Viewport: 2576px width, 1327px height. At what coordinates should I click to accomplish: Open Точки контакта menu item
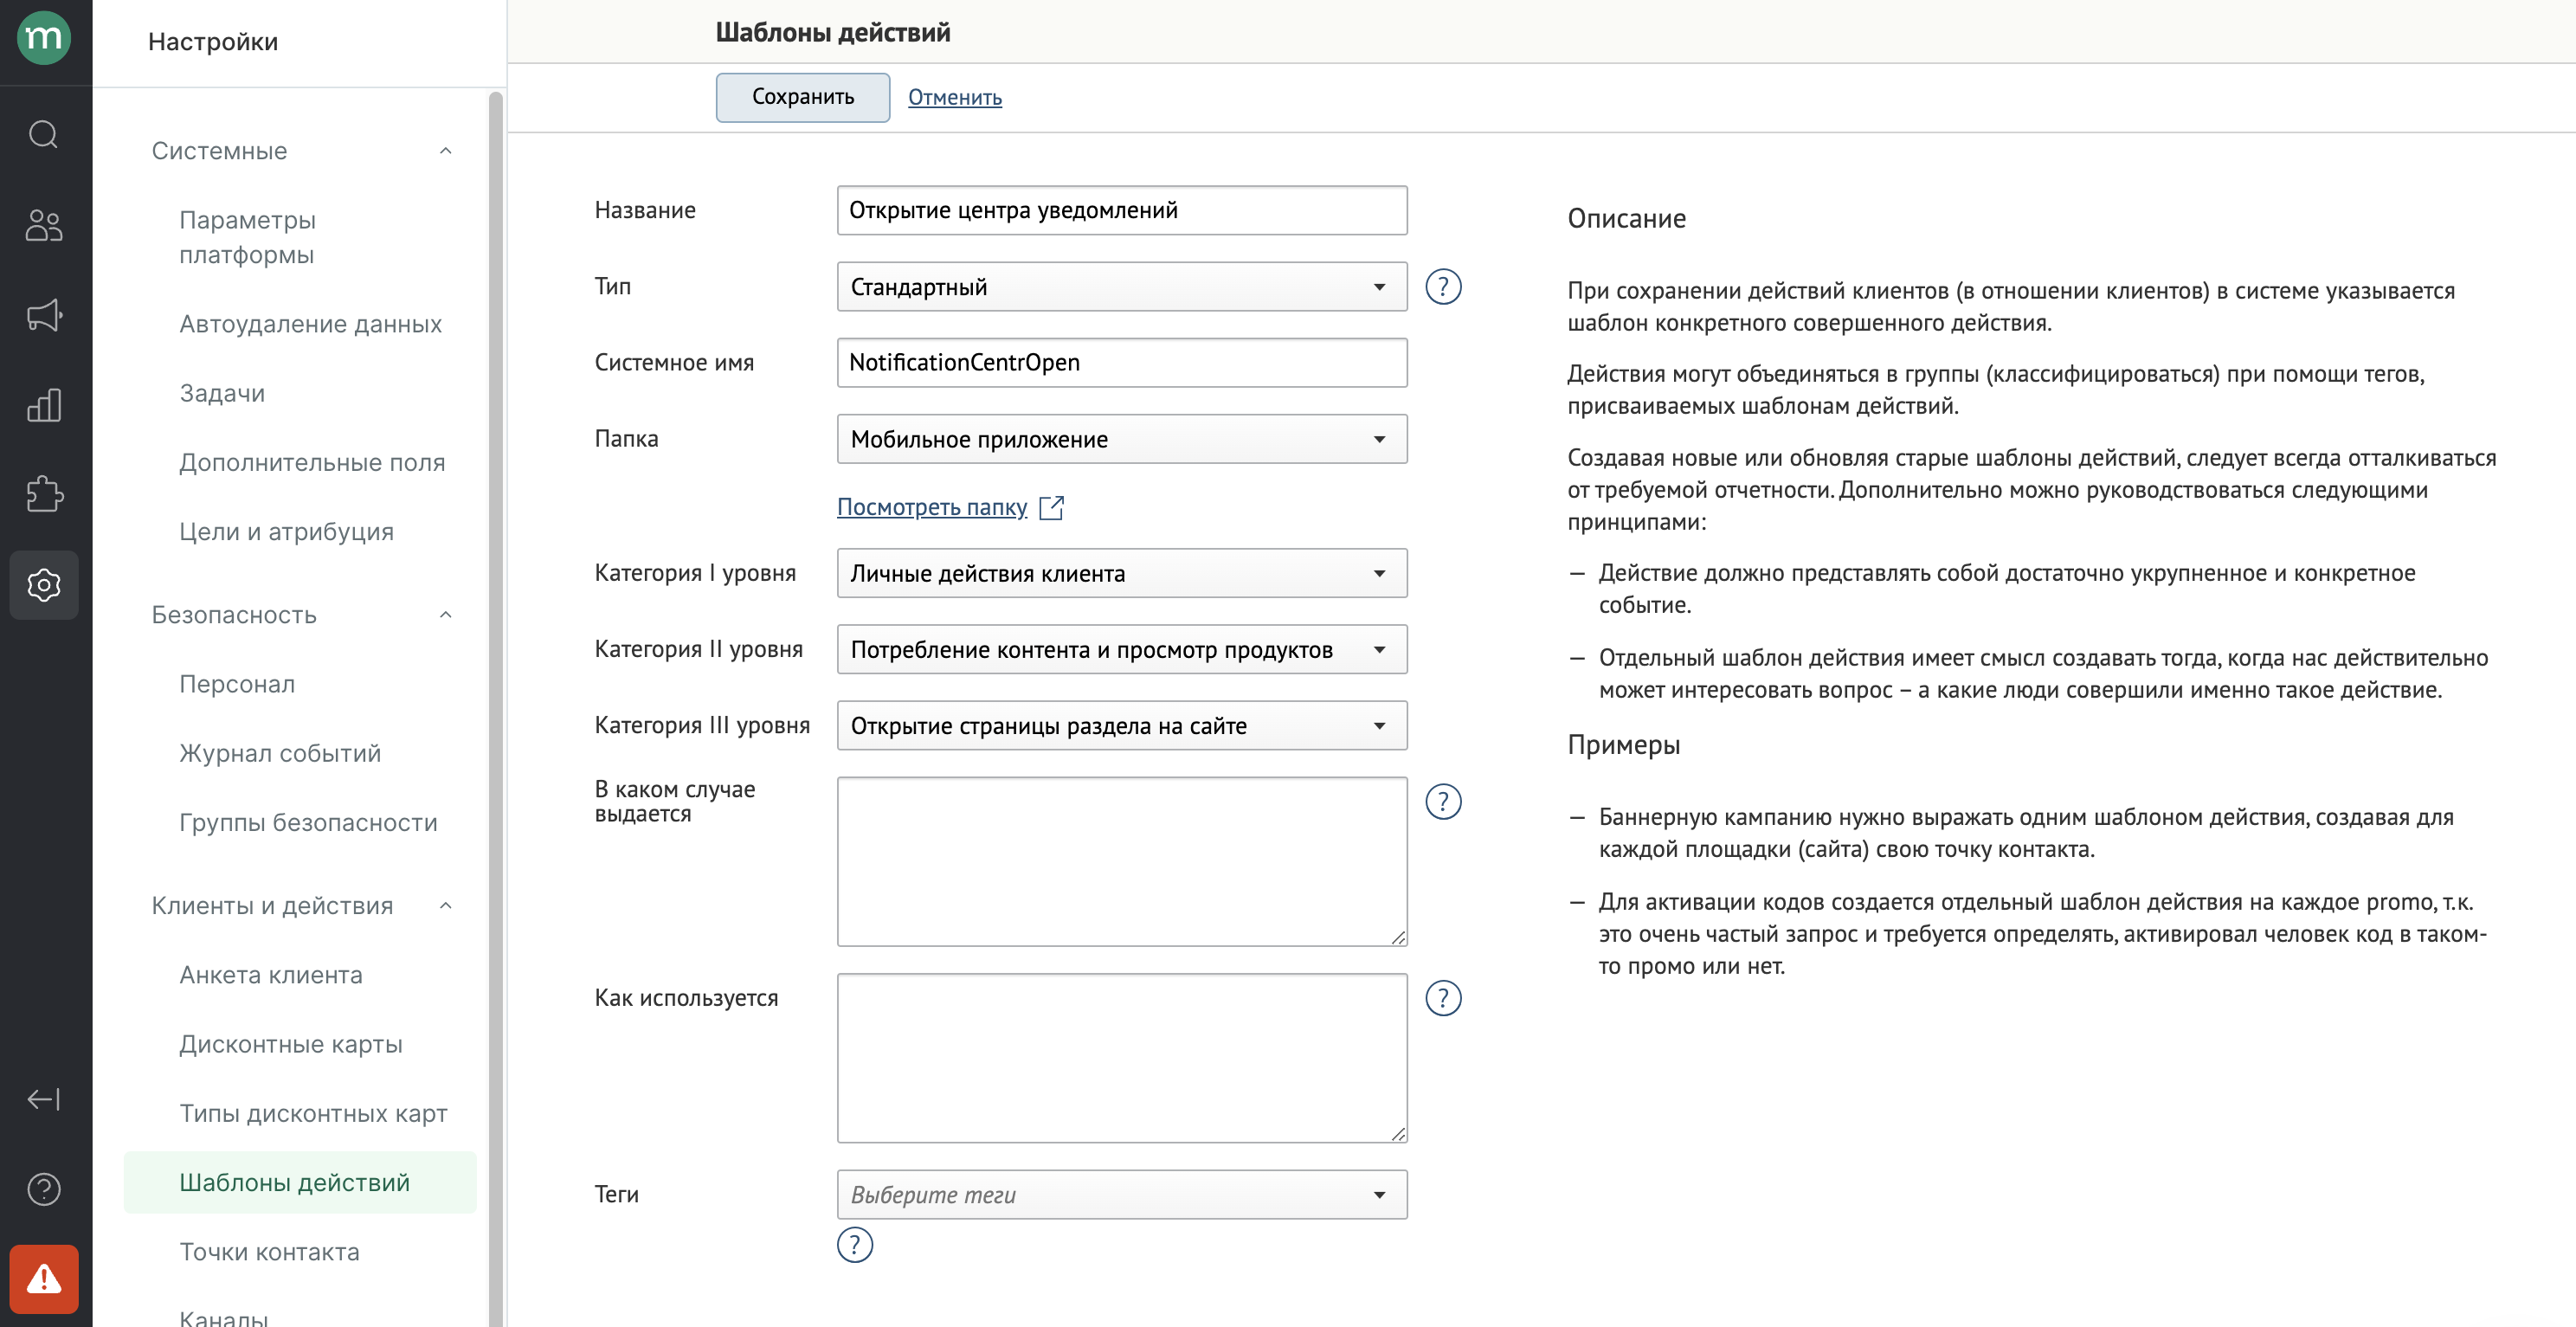point(269,1252)
